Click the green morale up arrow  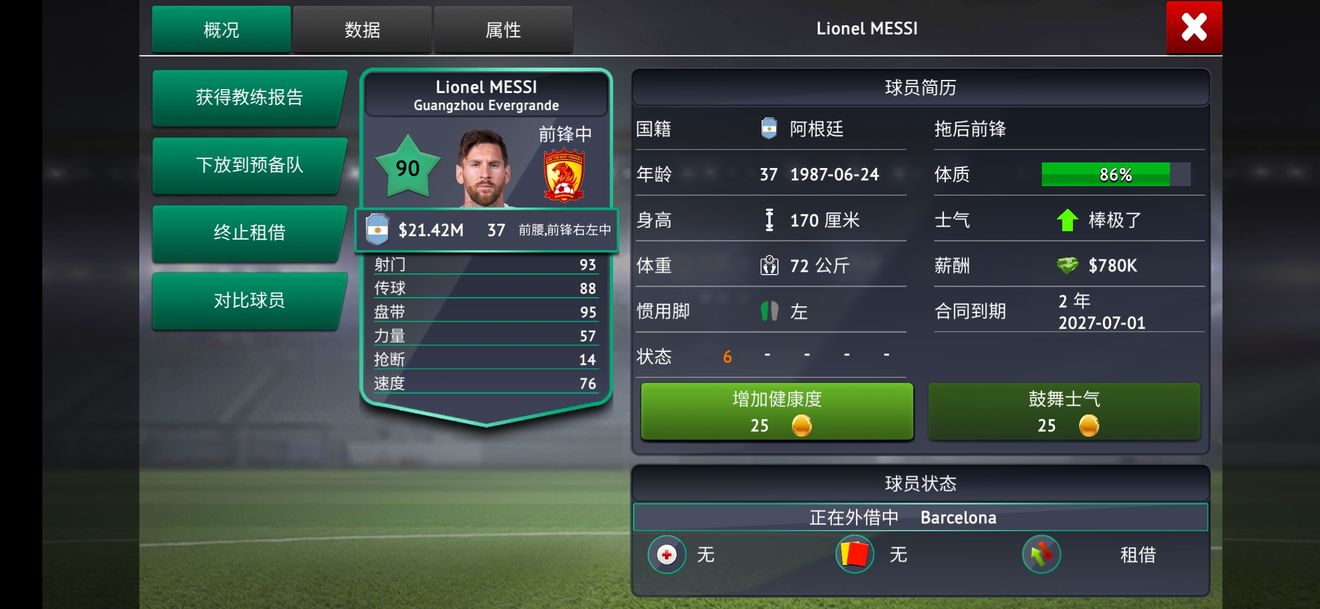[1067, 220]
